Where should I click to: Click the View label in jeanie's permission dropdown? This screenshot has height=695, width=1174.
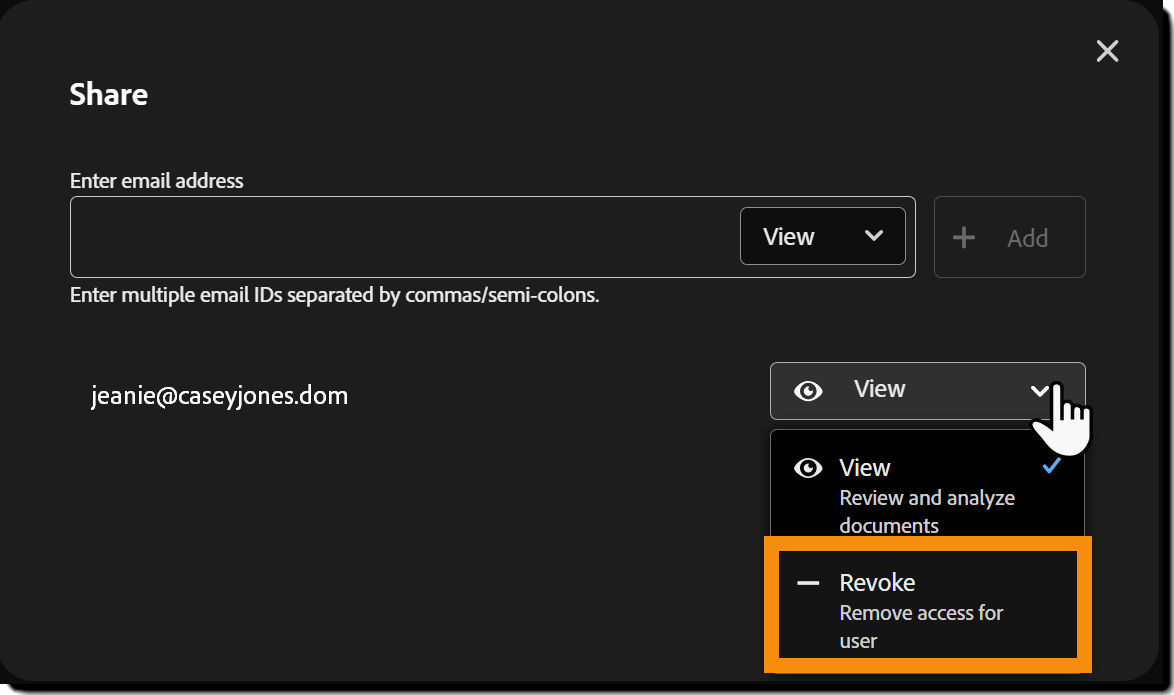[880, 389]
